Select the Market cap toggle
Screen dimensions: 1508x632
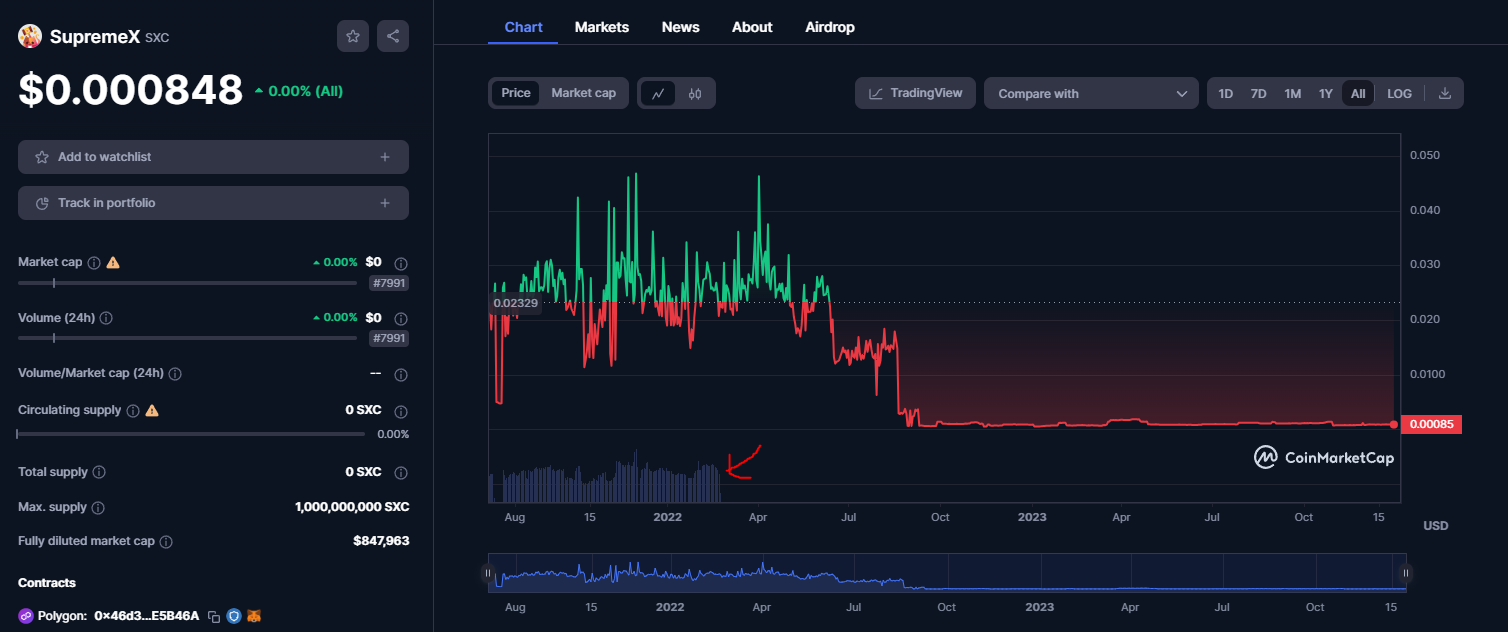click(584, 93)
